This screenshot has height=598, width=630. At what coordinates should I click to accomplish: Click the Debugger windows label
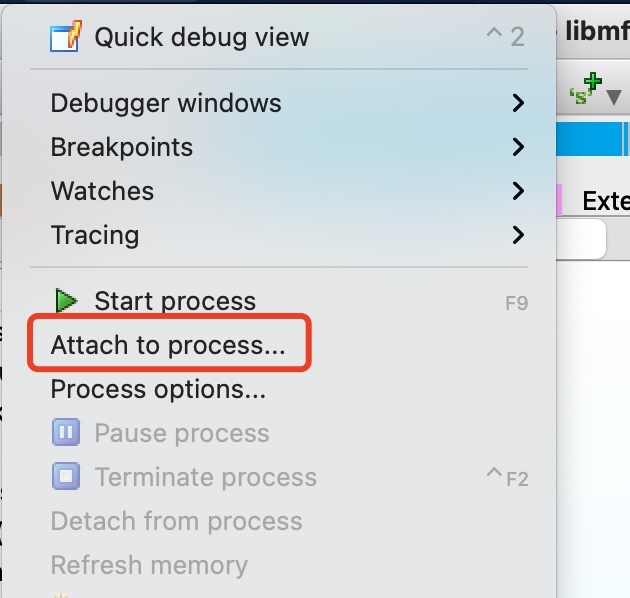(166, 103)
